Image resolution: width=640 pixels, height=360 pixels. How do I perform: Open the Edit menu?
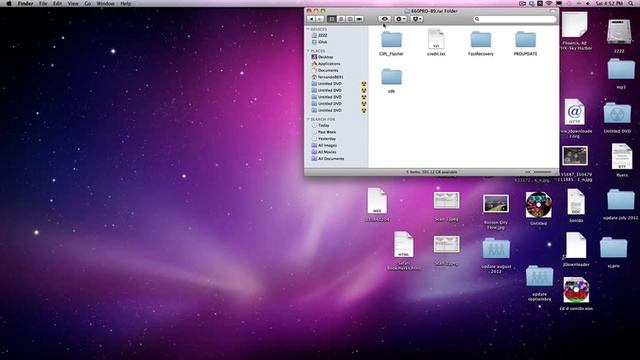pos(57,3)
